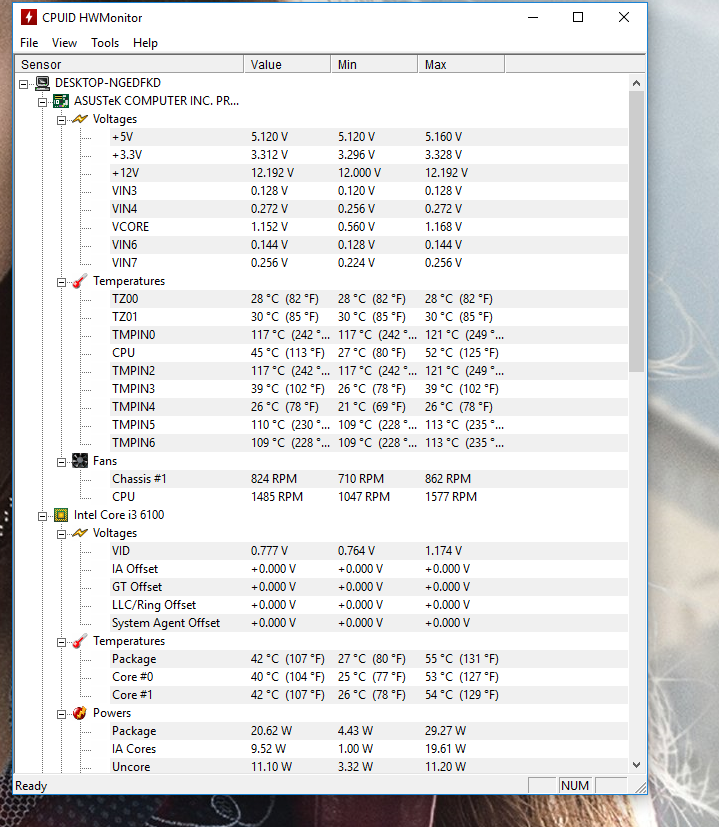Select the Package power row at 20.62 W
The image size is (719, 827).
369,730
